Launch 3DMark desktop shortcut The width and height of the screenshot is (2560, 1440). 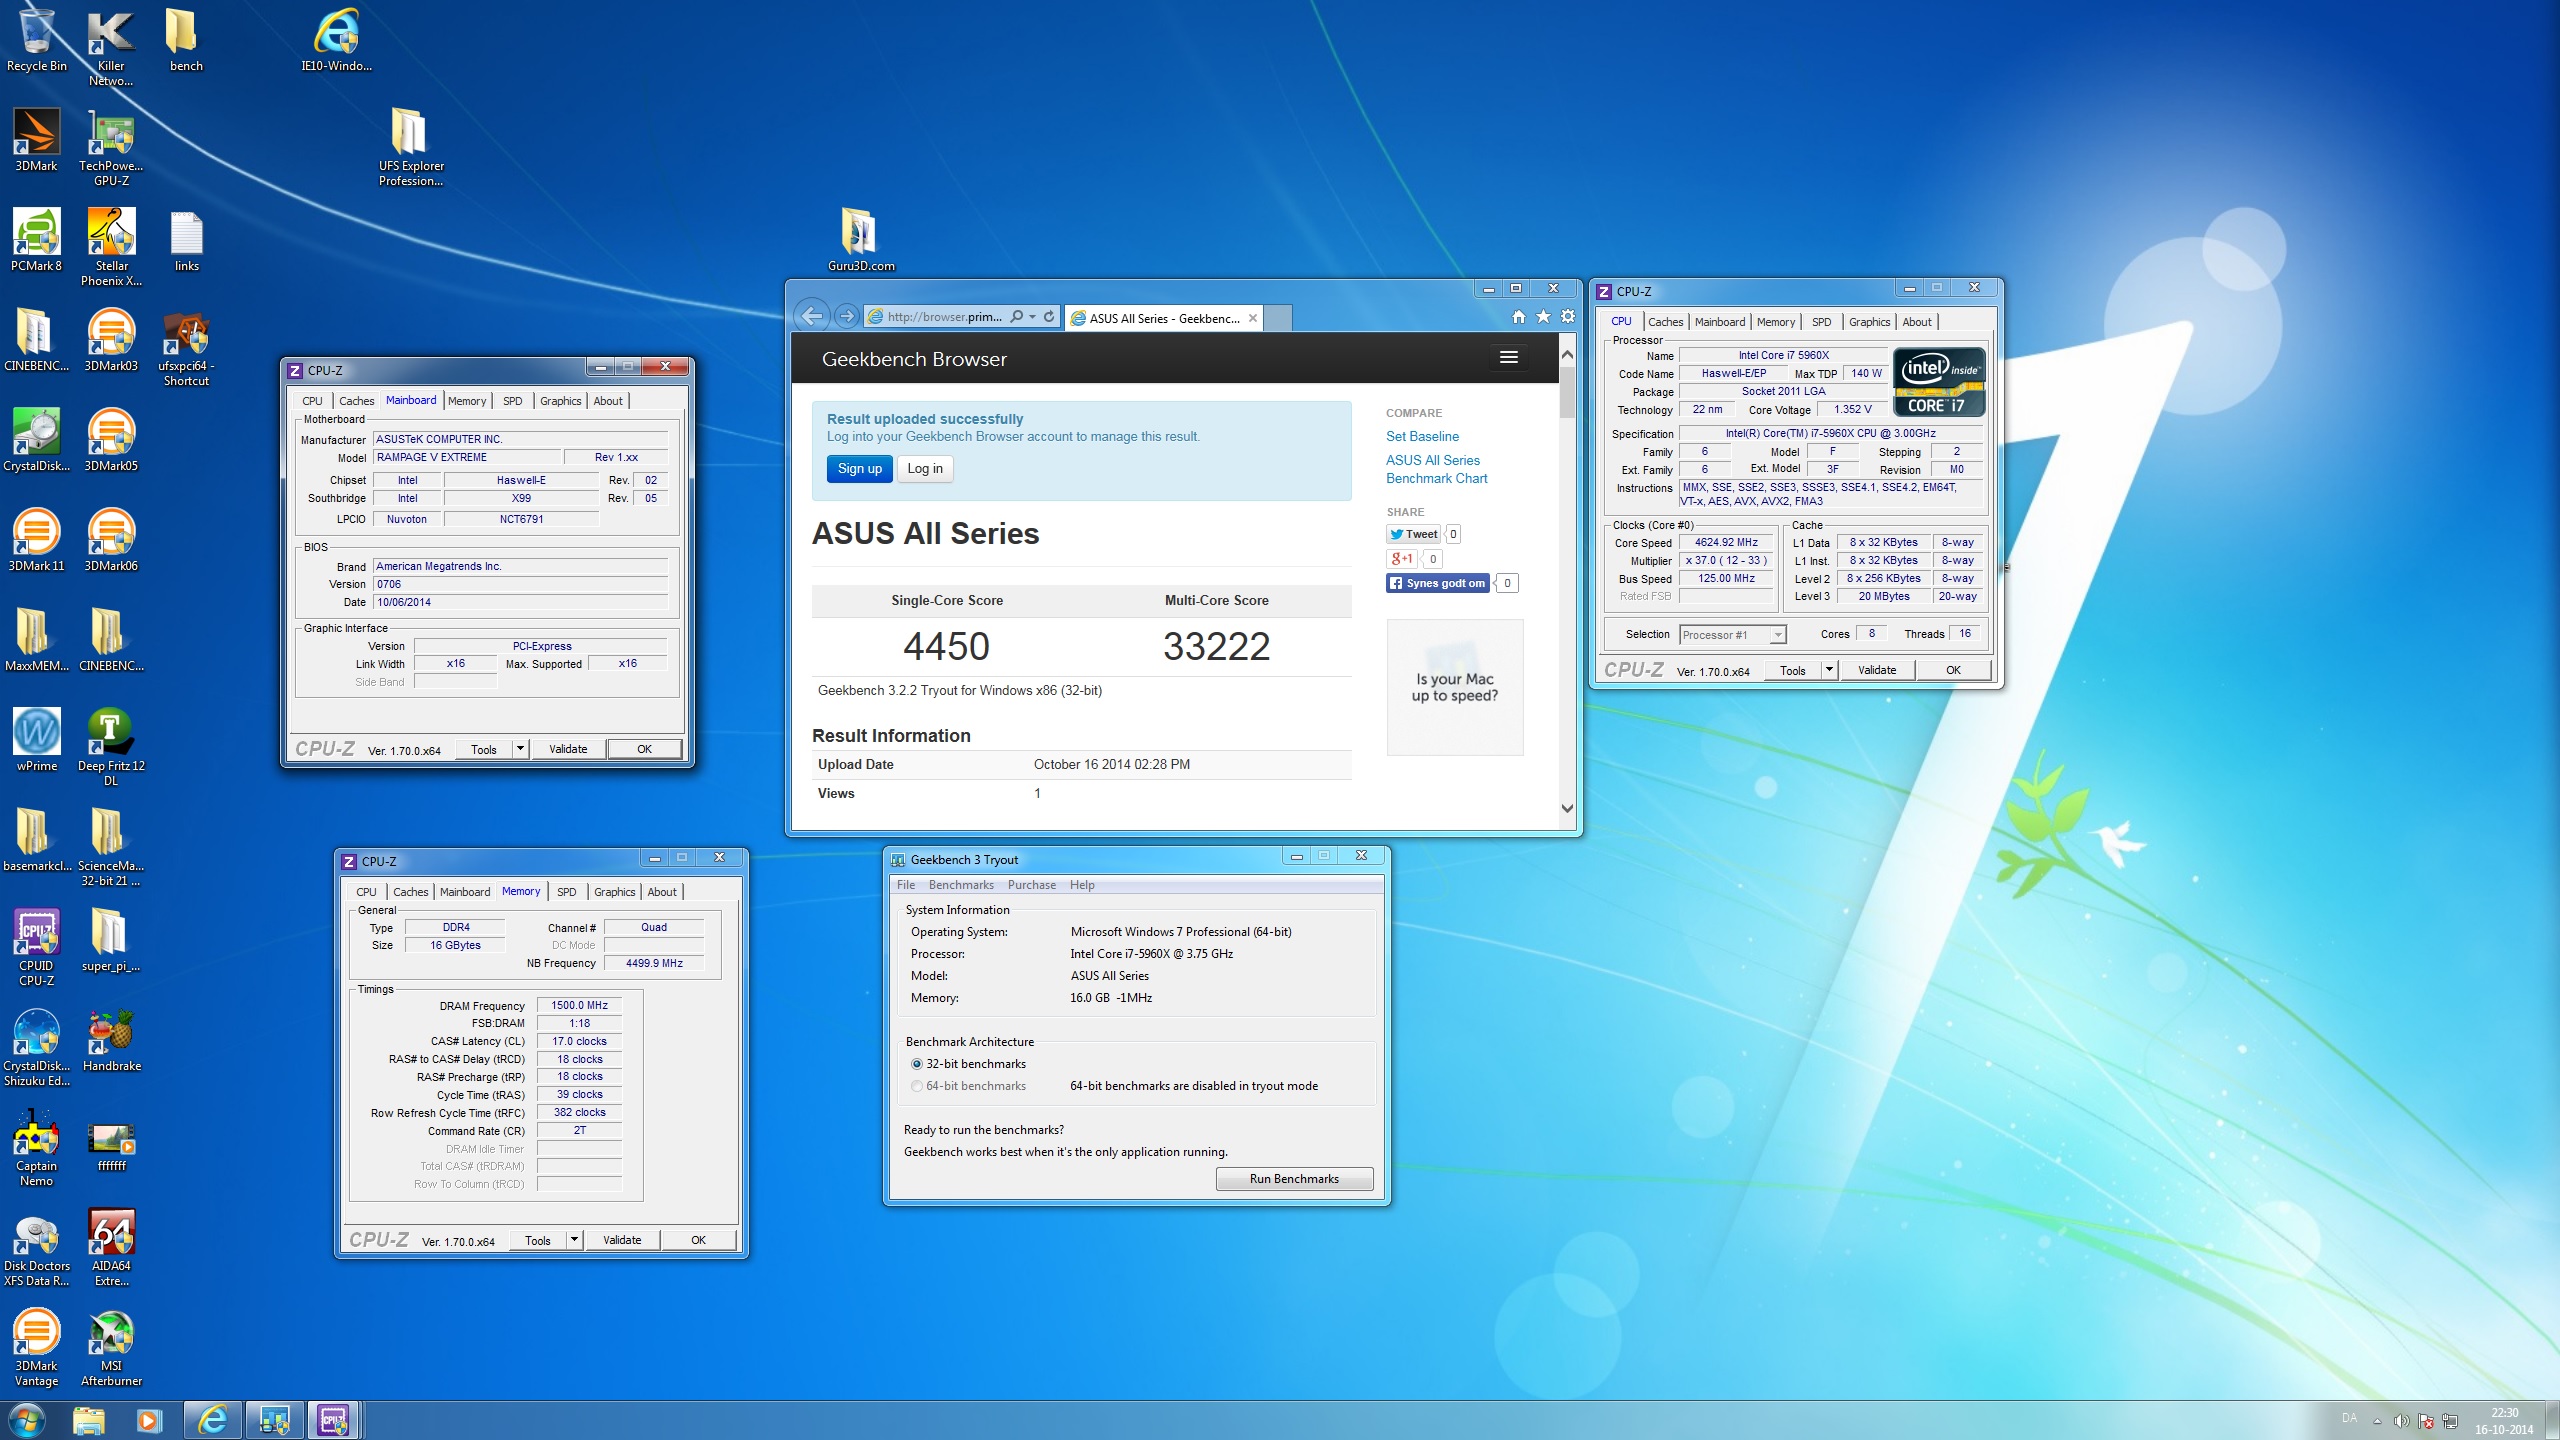point(37,140)
